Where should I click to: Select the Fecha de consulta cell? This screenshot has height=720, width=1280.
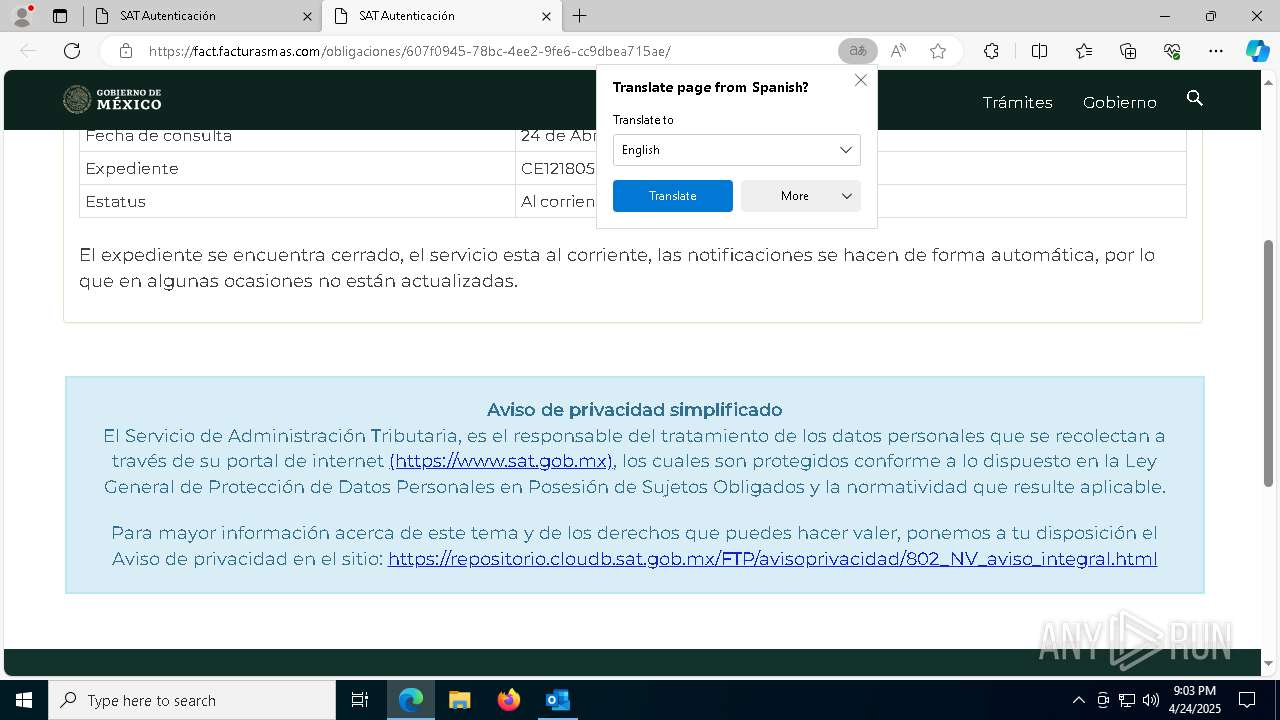[297, 138]
